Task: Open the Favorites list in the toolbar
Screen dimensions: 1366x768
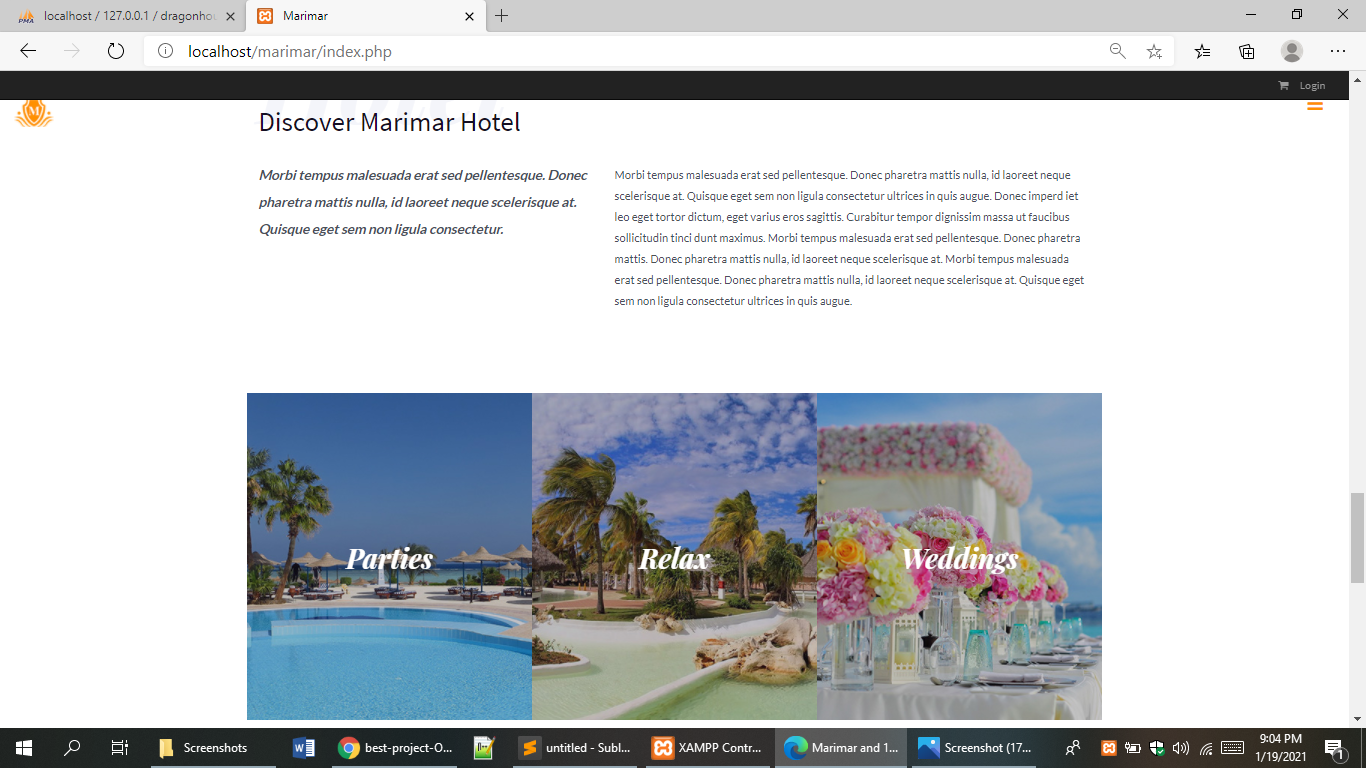Action: (x=1200, y=50)
